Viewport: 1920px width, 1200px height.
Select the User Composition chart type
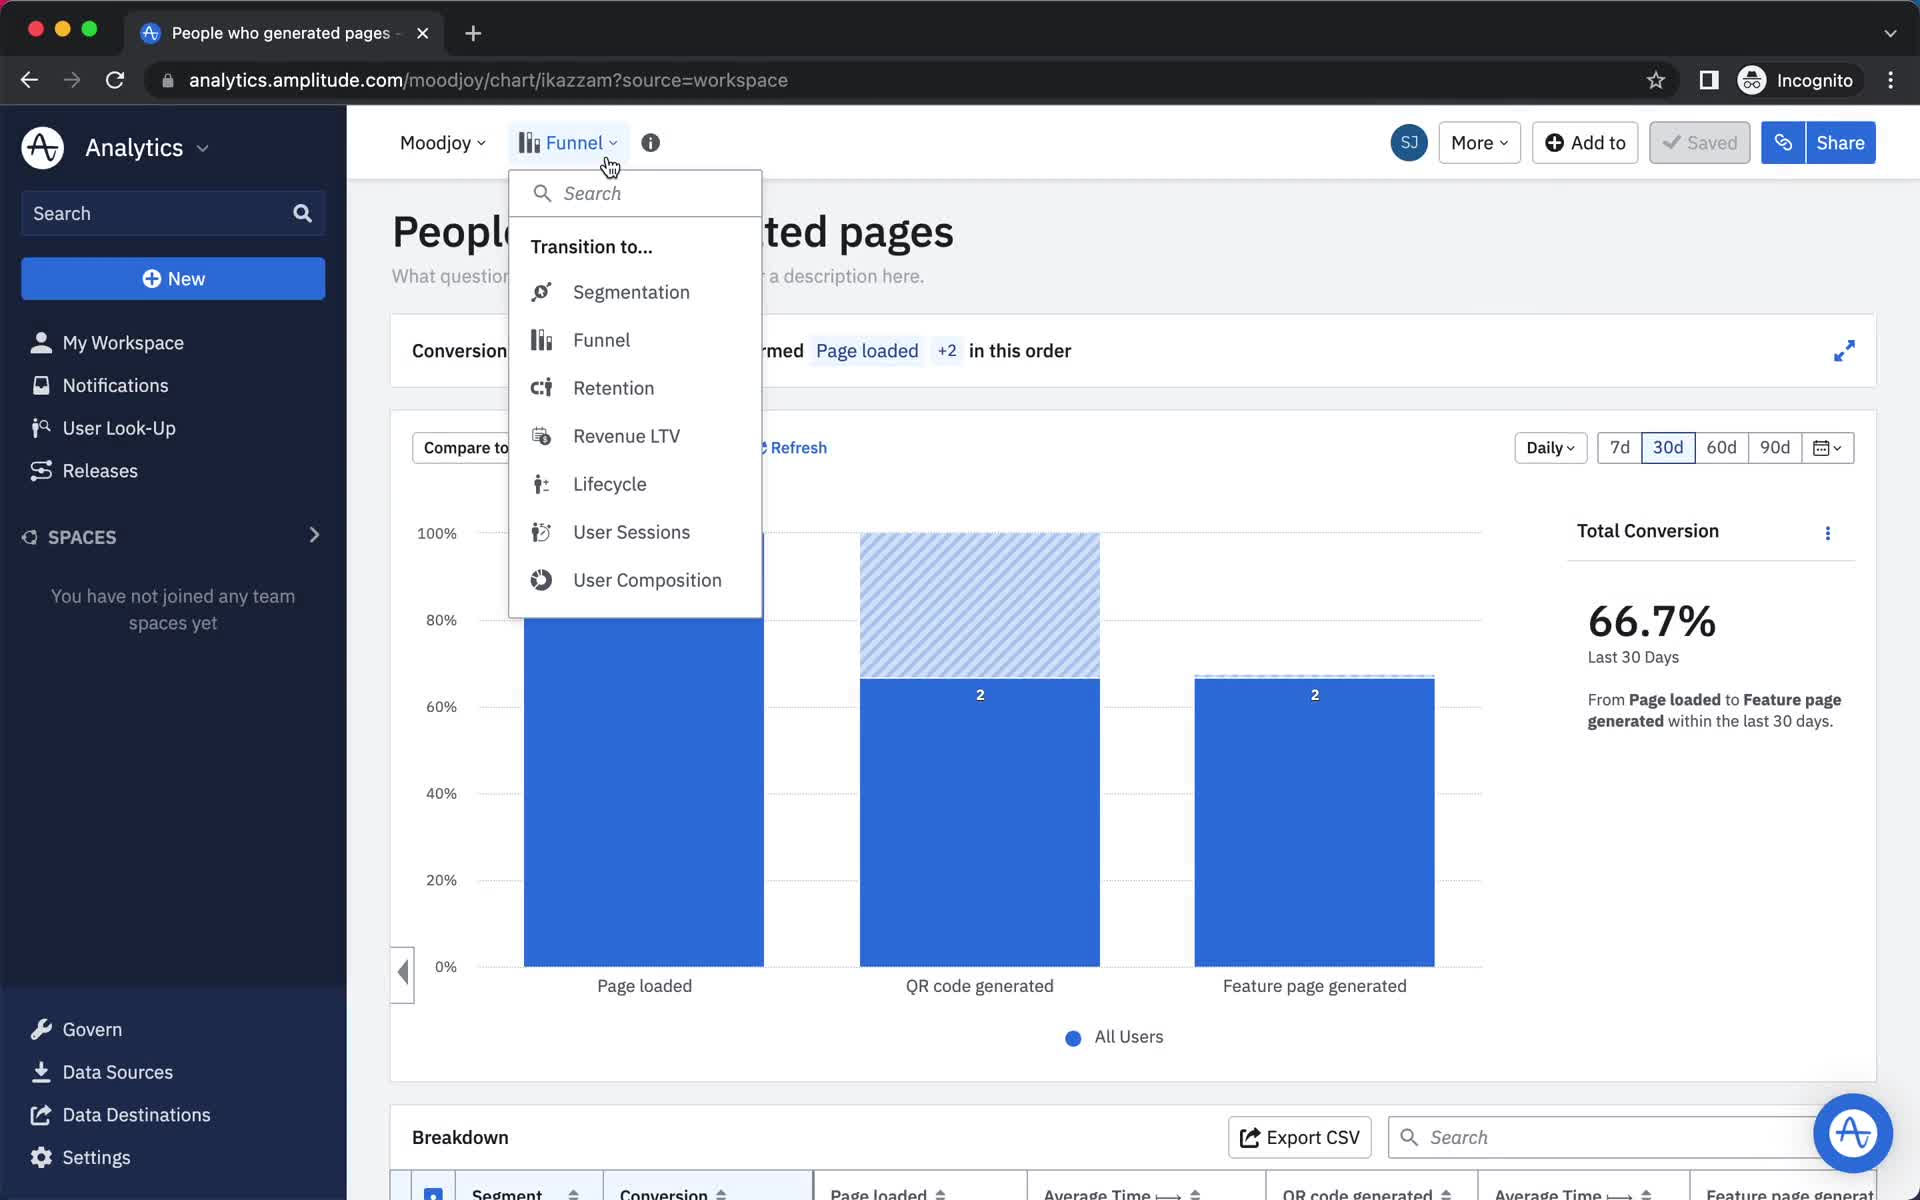[647, 579]
